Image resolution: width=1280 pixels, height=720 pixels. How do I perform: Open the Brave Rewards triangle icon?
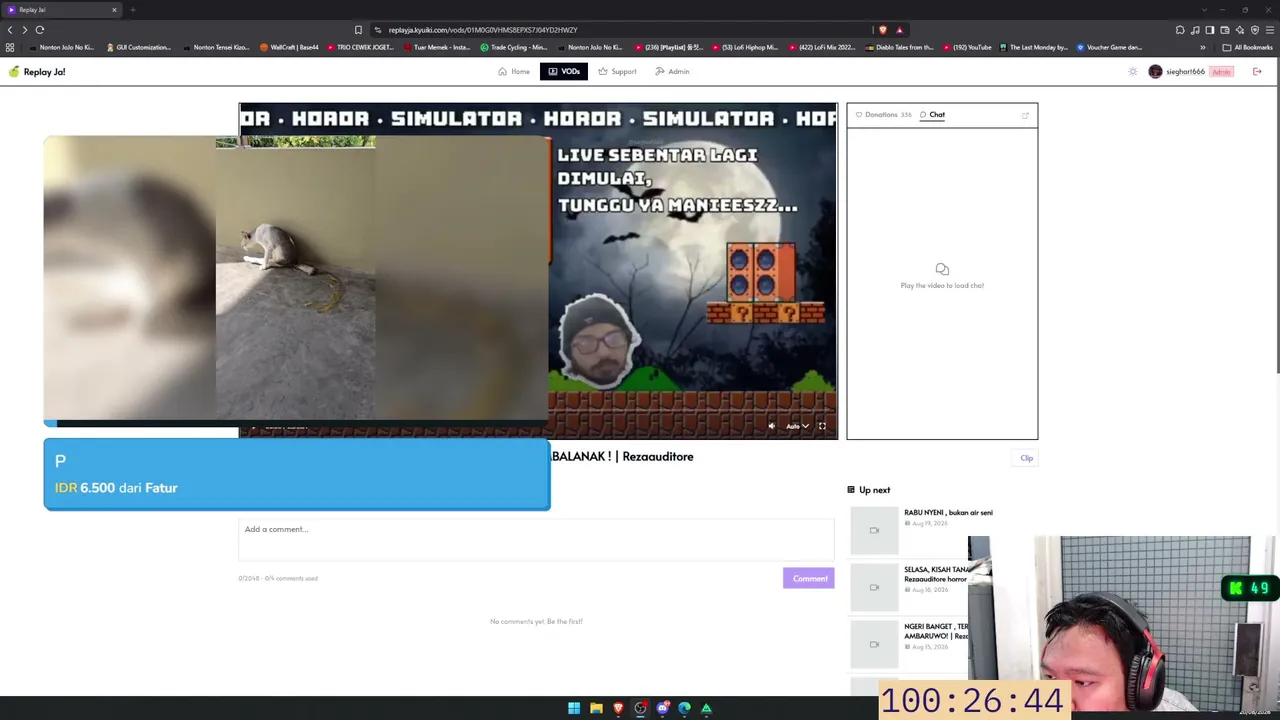pos(899,30)
